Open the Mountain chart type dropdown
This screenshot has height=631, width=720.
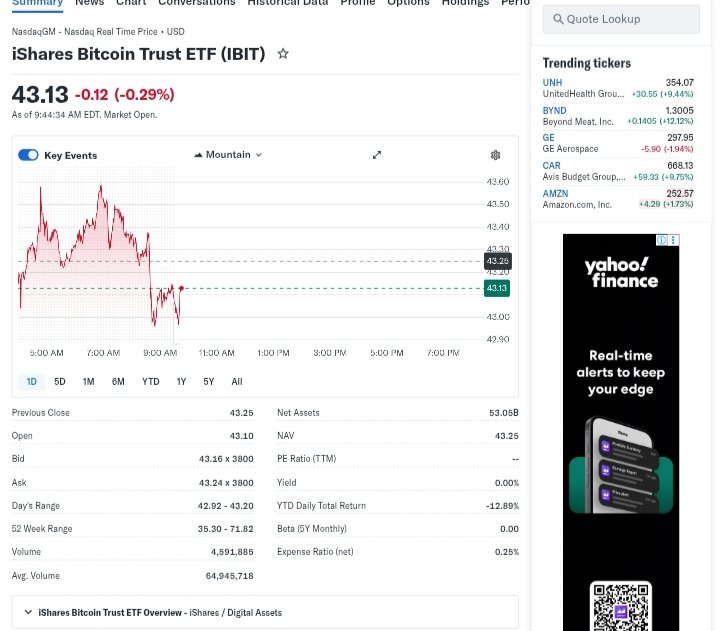coord(228,155)
